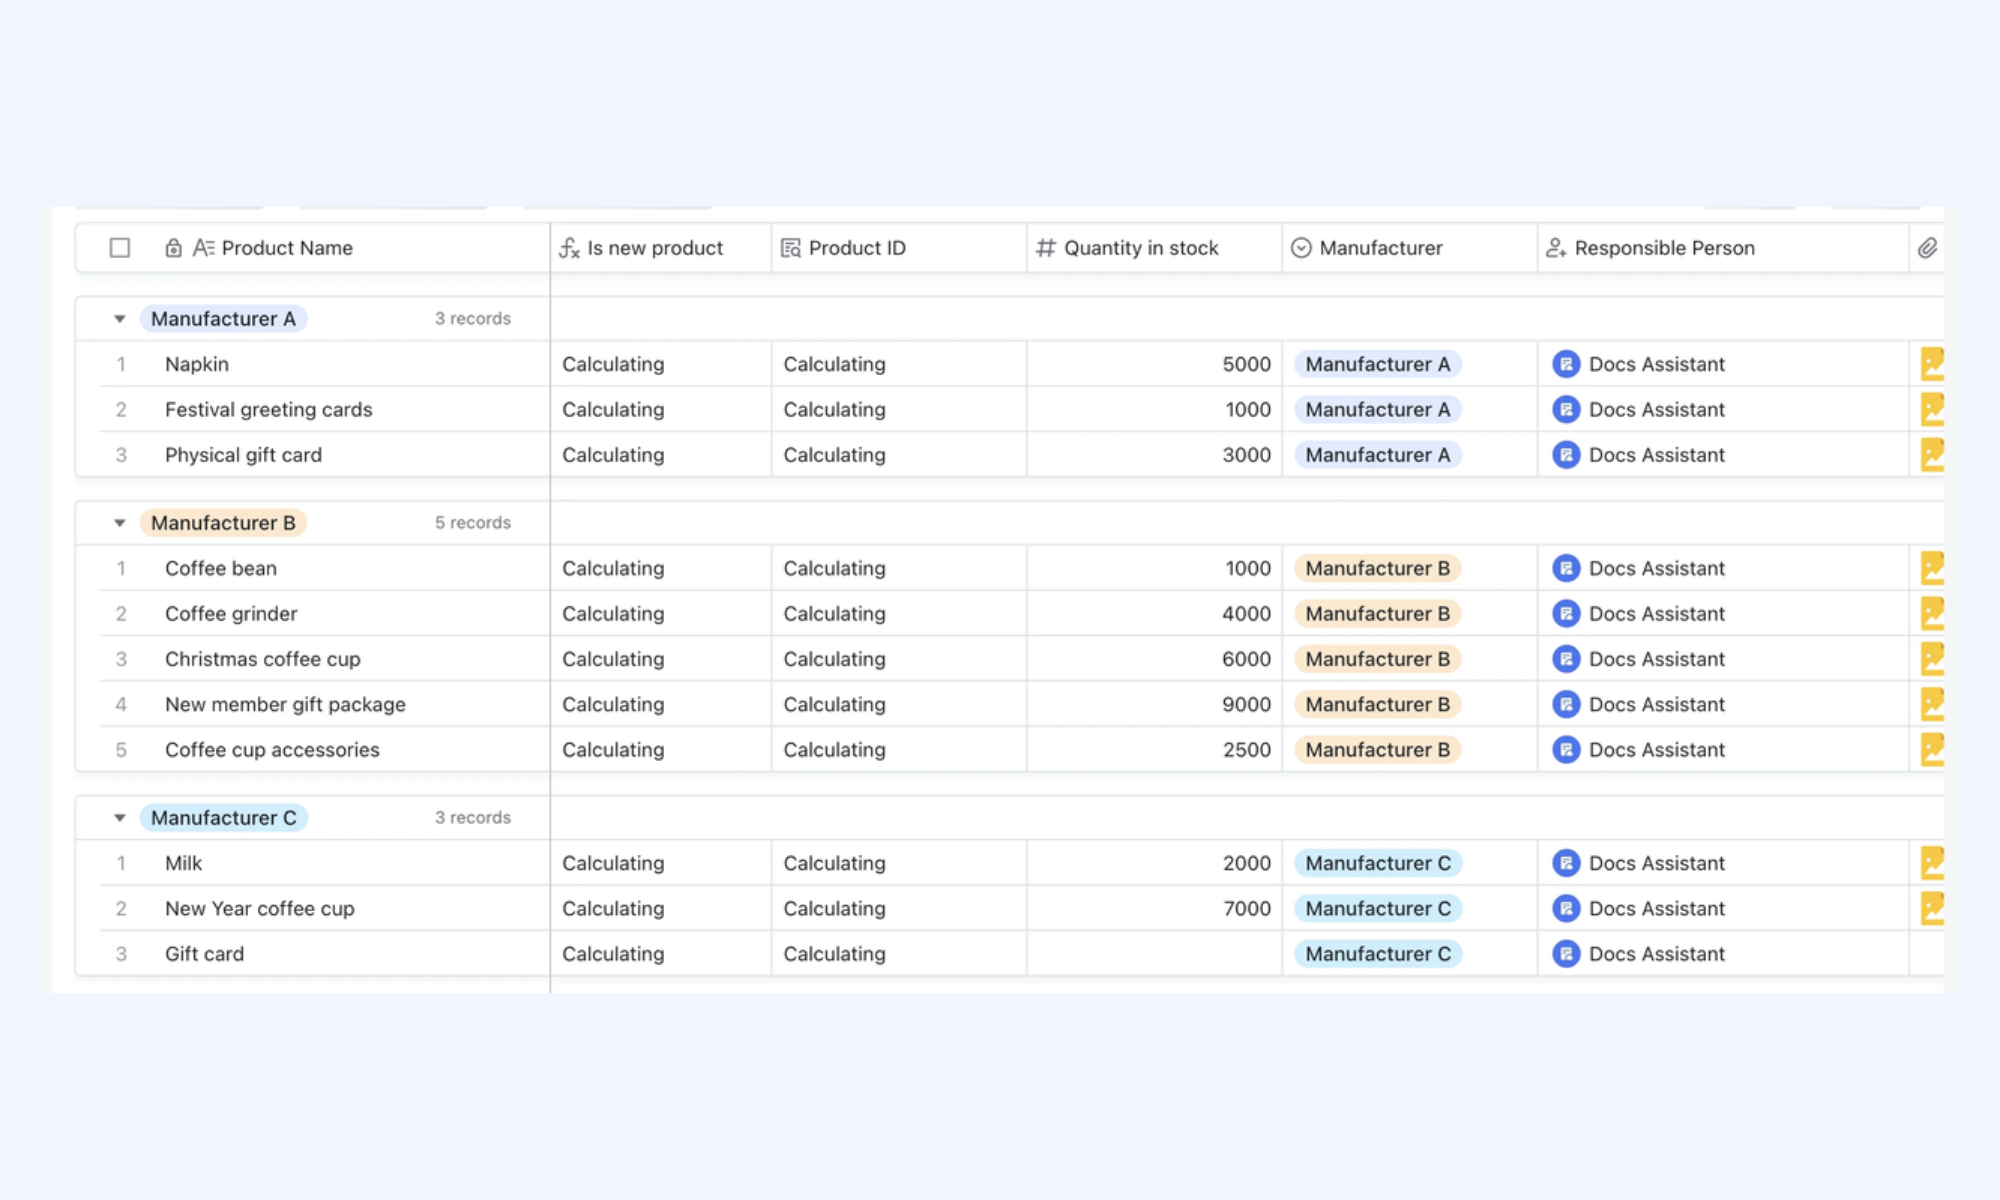The width and height of the screenshot is (2000, 1200).
Task: Click the attachment paperclip column icon
Action: [x=1928, y=248]
